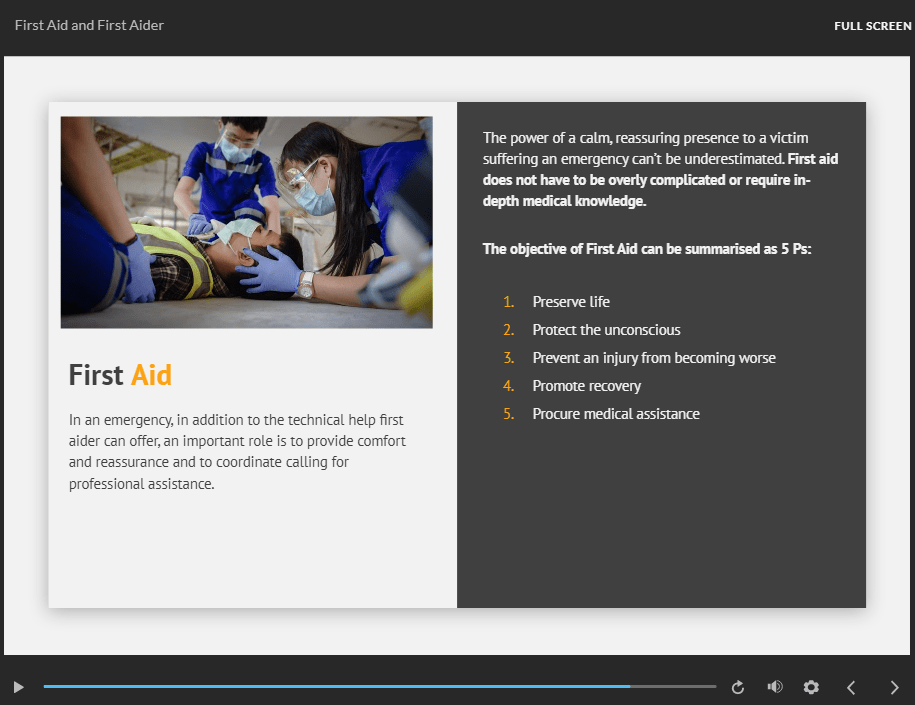915x705 pixels.
Task: Click the 'First Aid' heading text
Action: click(120, 375)
